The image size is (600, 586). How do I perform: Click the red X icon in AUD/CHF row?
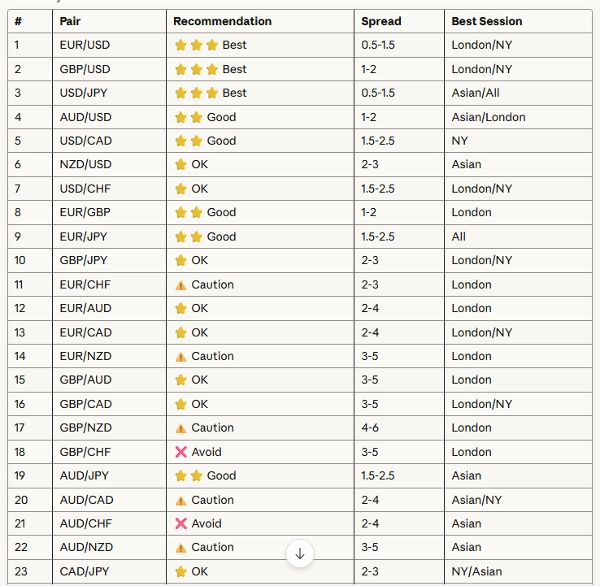(x=181, y=524)
